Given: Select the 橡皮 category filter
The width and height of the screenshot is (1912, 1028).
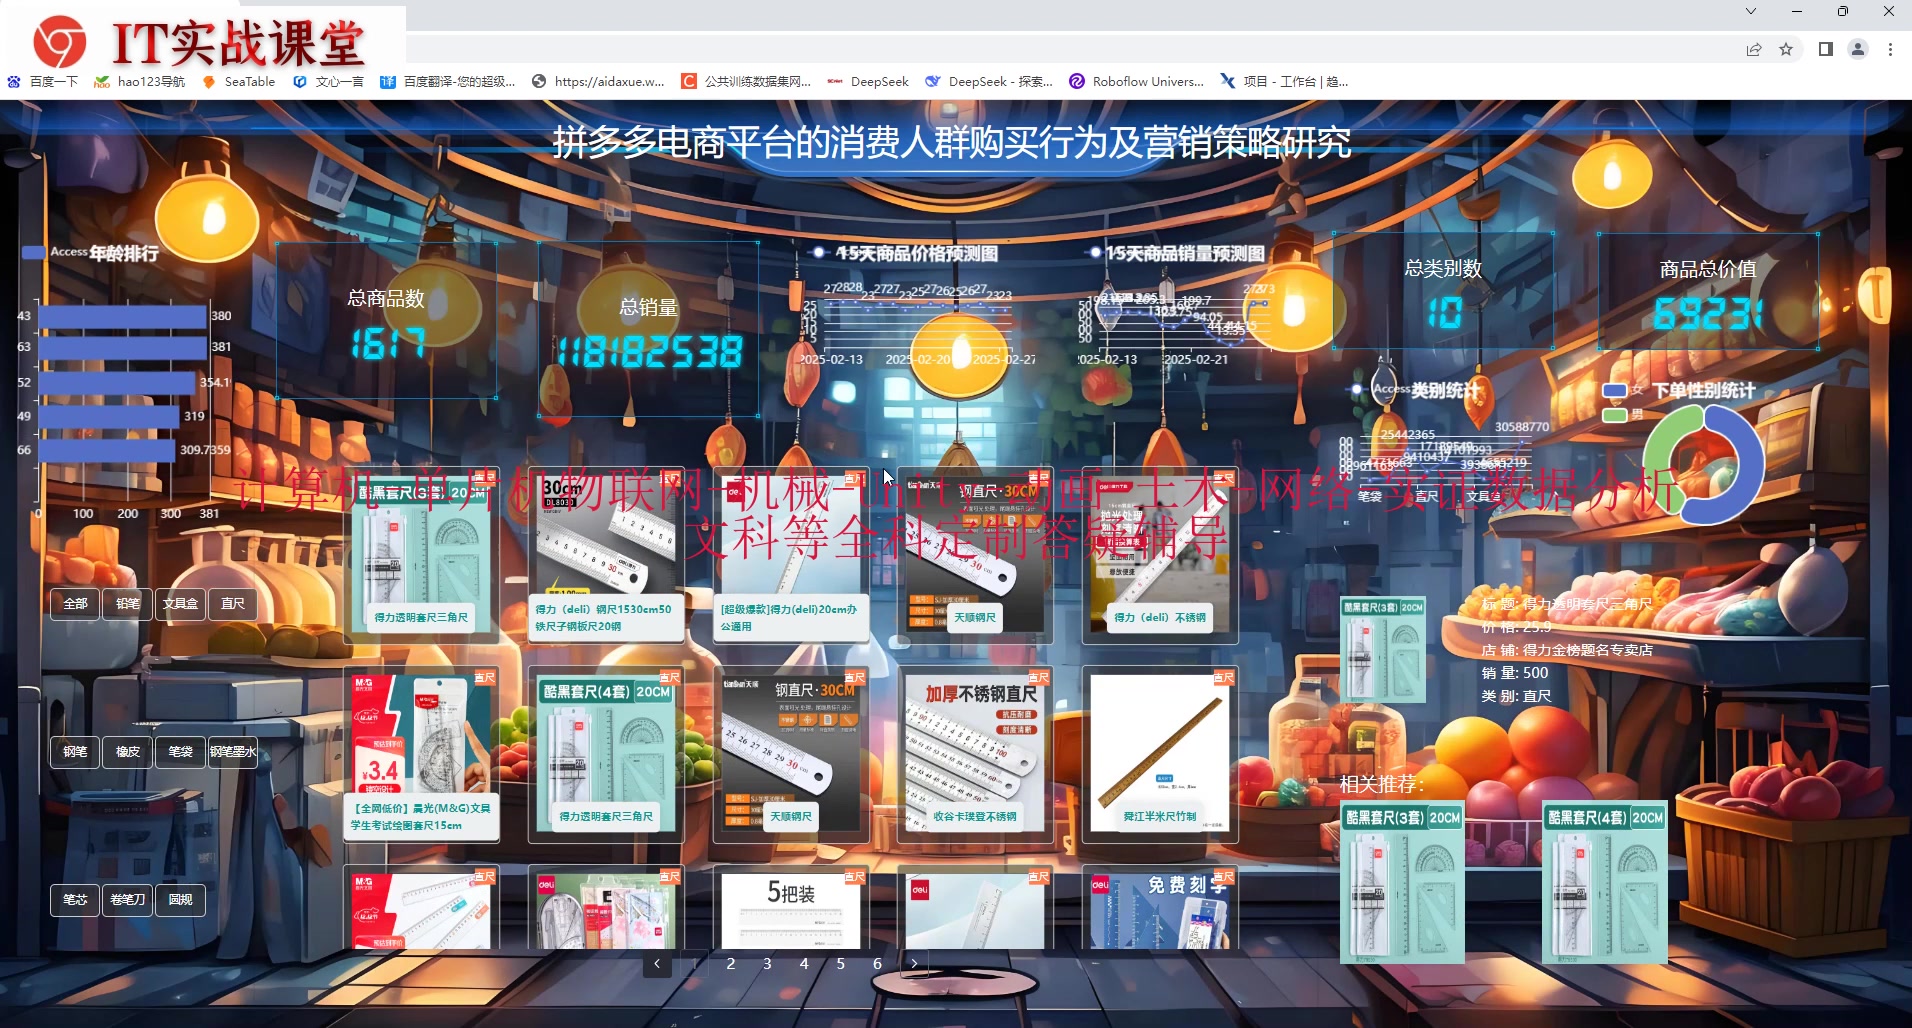Looking at the screenshot, I should click(128, 752).
